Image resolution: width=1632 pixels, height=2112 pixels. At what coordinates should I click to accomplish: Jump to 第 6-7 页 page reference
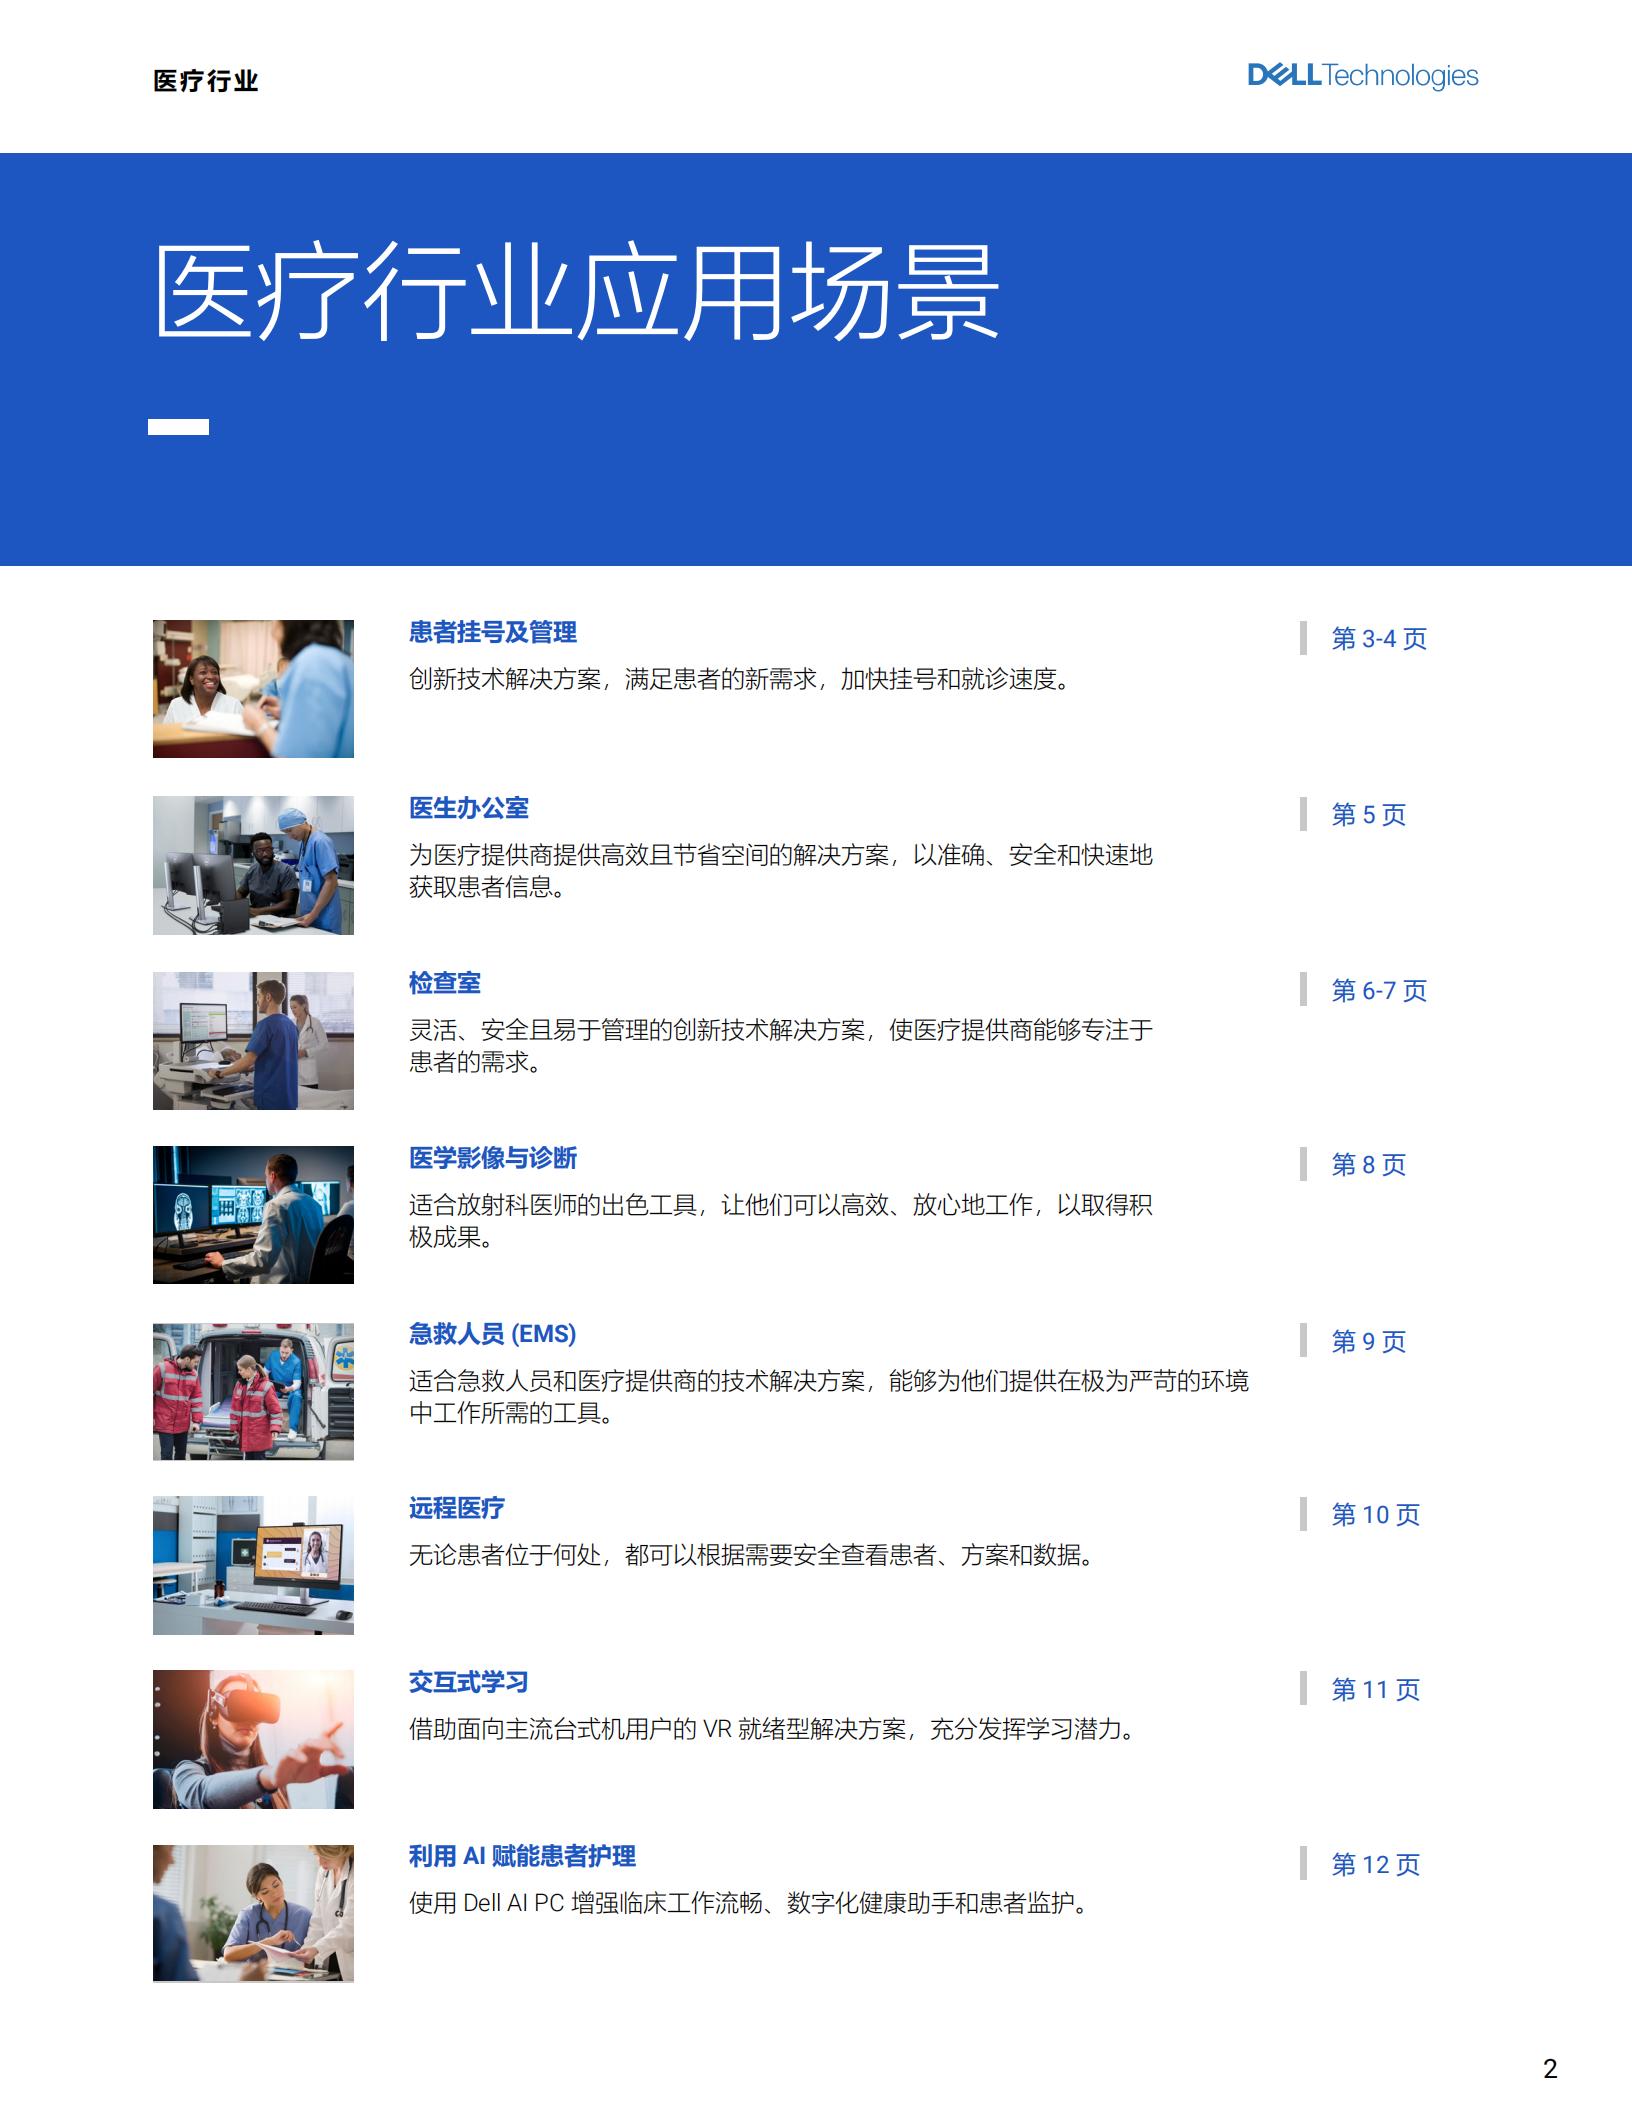(x=1378, y=990)
